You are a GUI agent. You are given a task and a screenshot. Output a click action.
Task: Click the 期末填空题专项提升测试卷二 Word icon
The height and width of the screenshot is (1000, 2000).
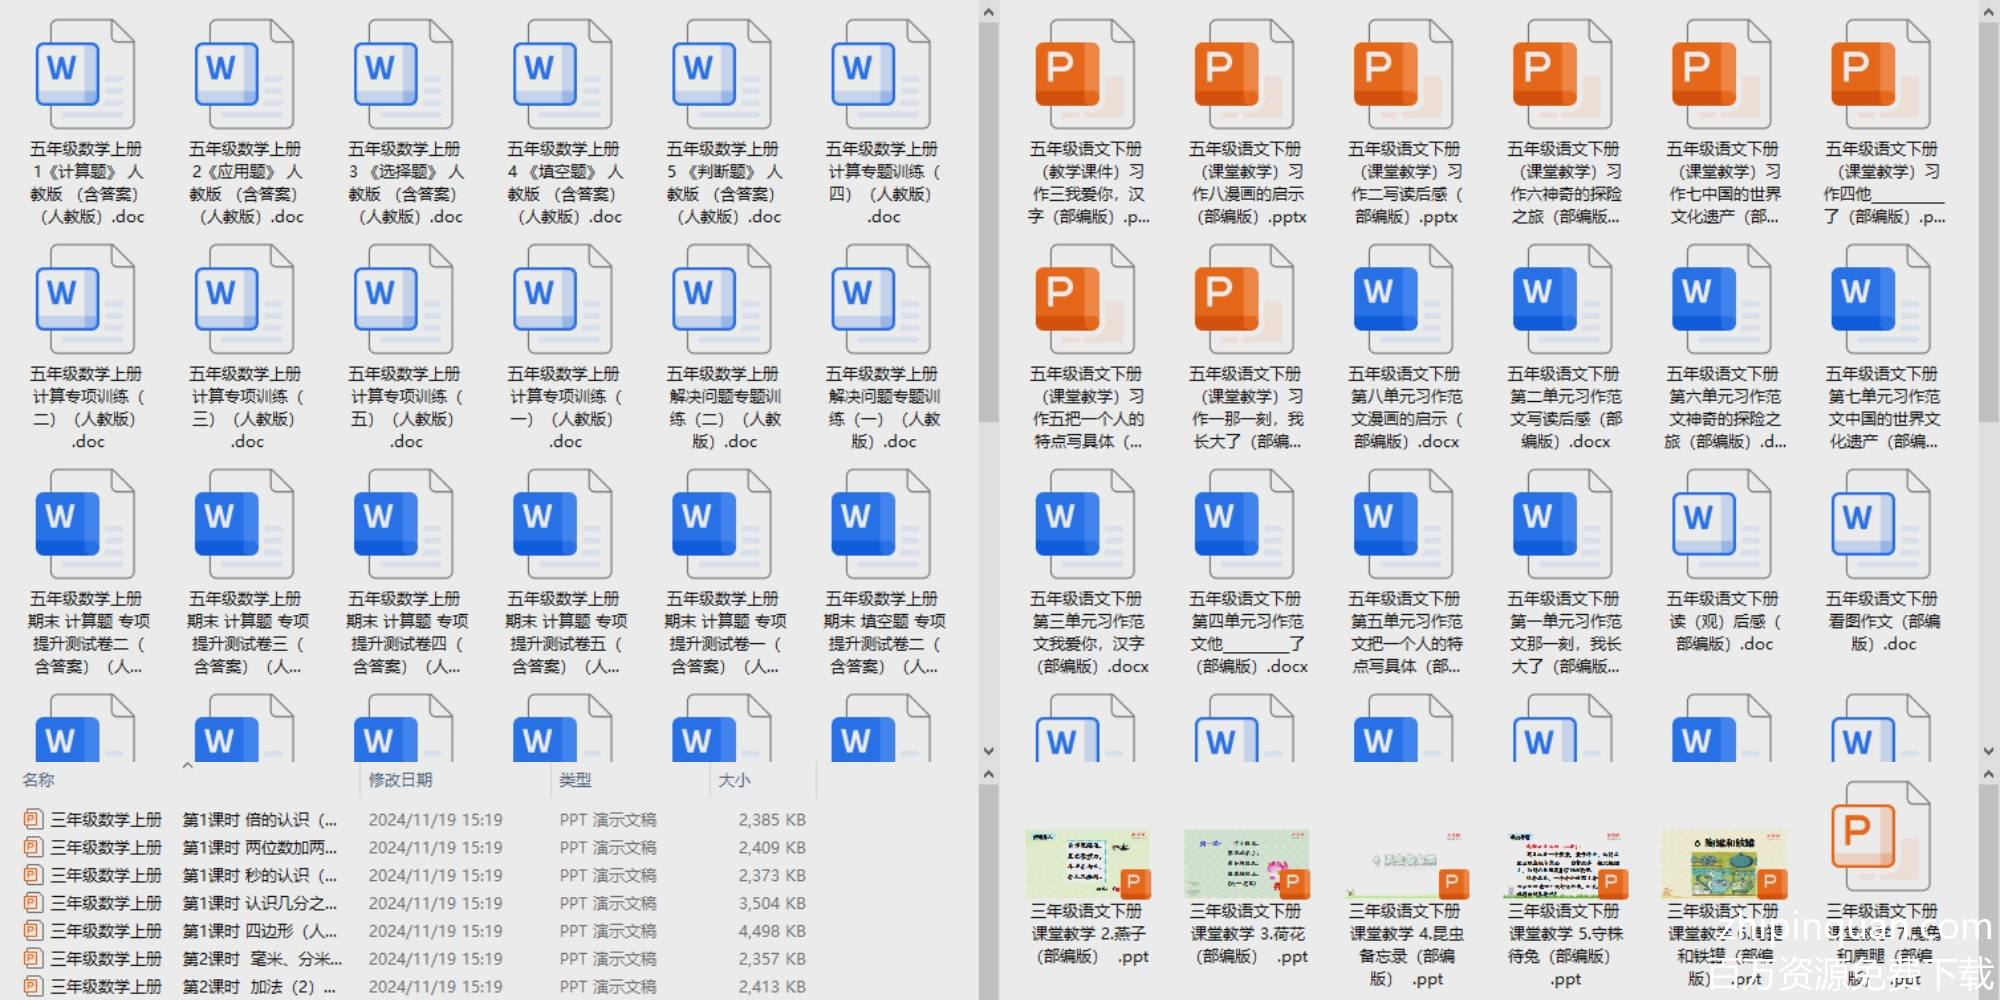tap(880, 525)
